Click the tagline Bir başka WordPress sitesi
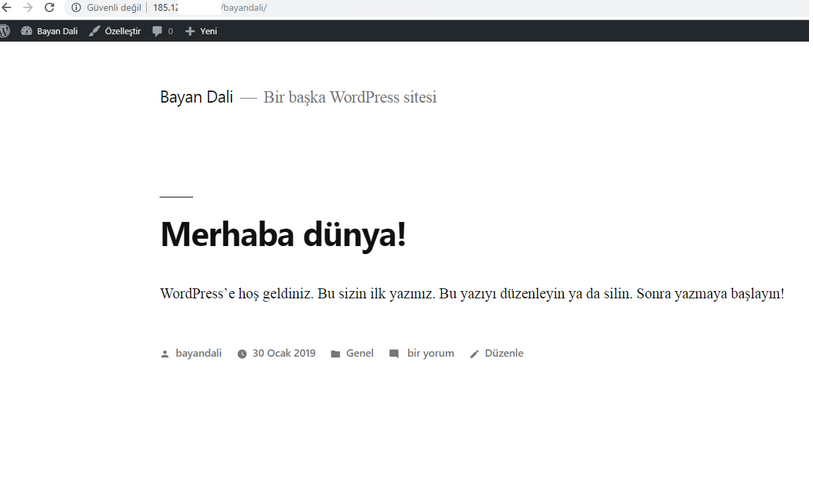This screenshot has height=491, width=813. (x=350, y=97)
